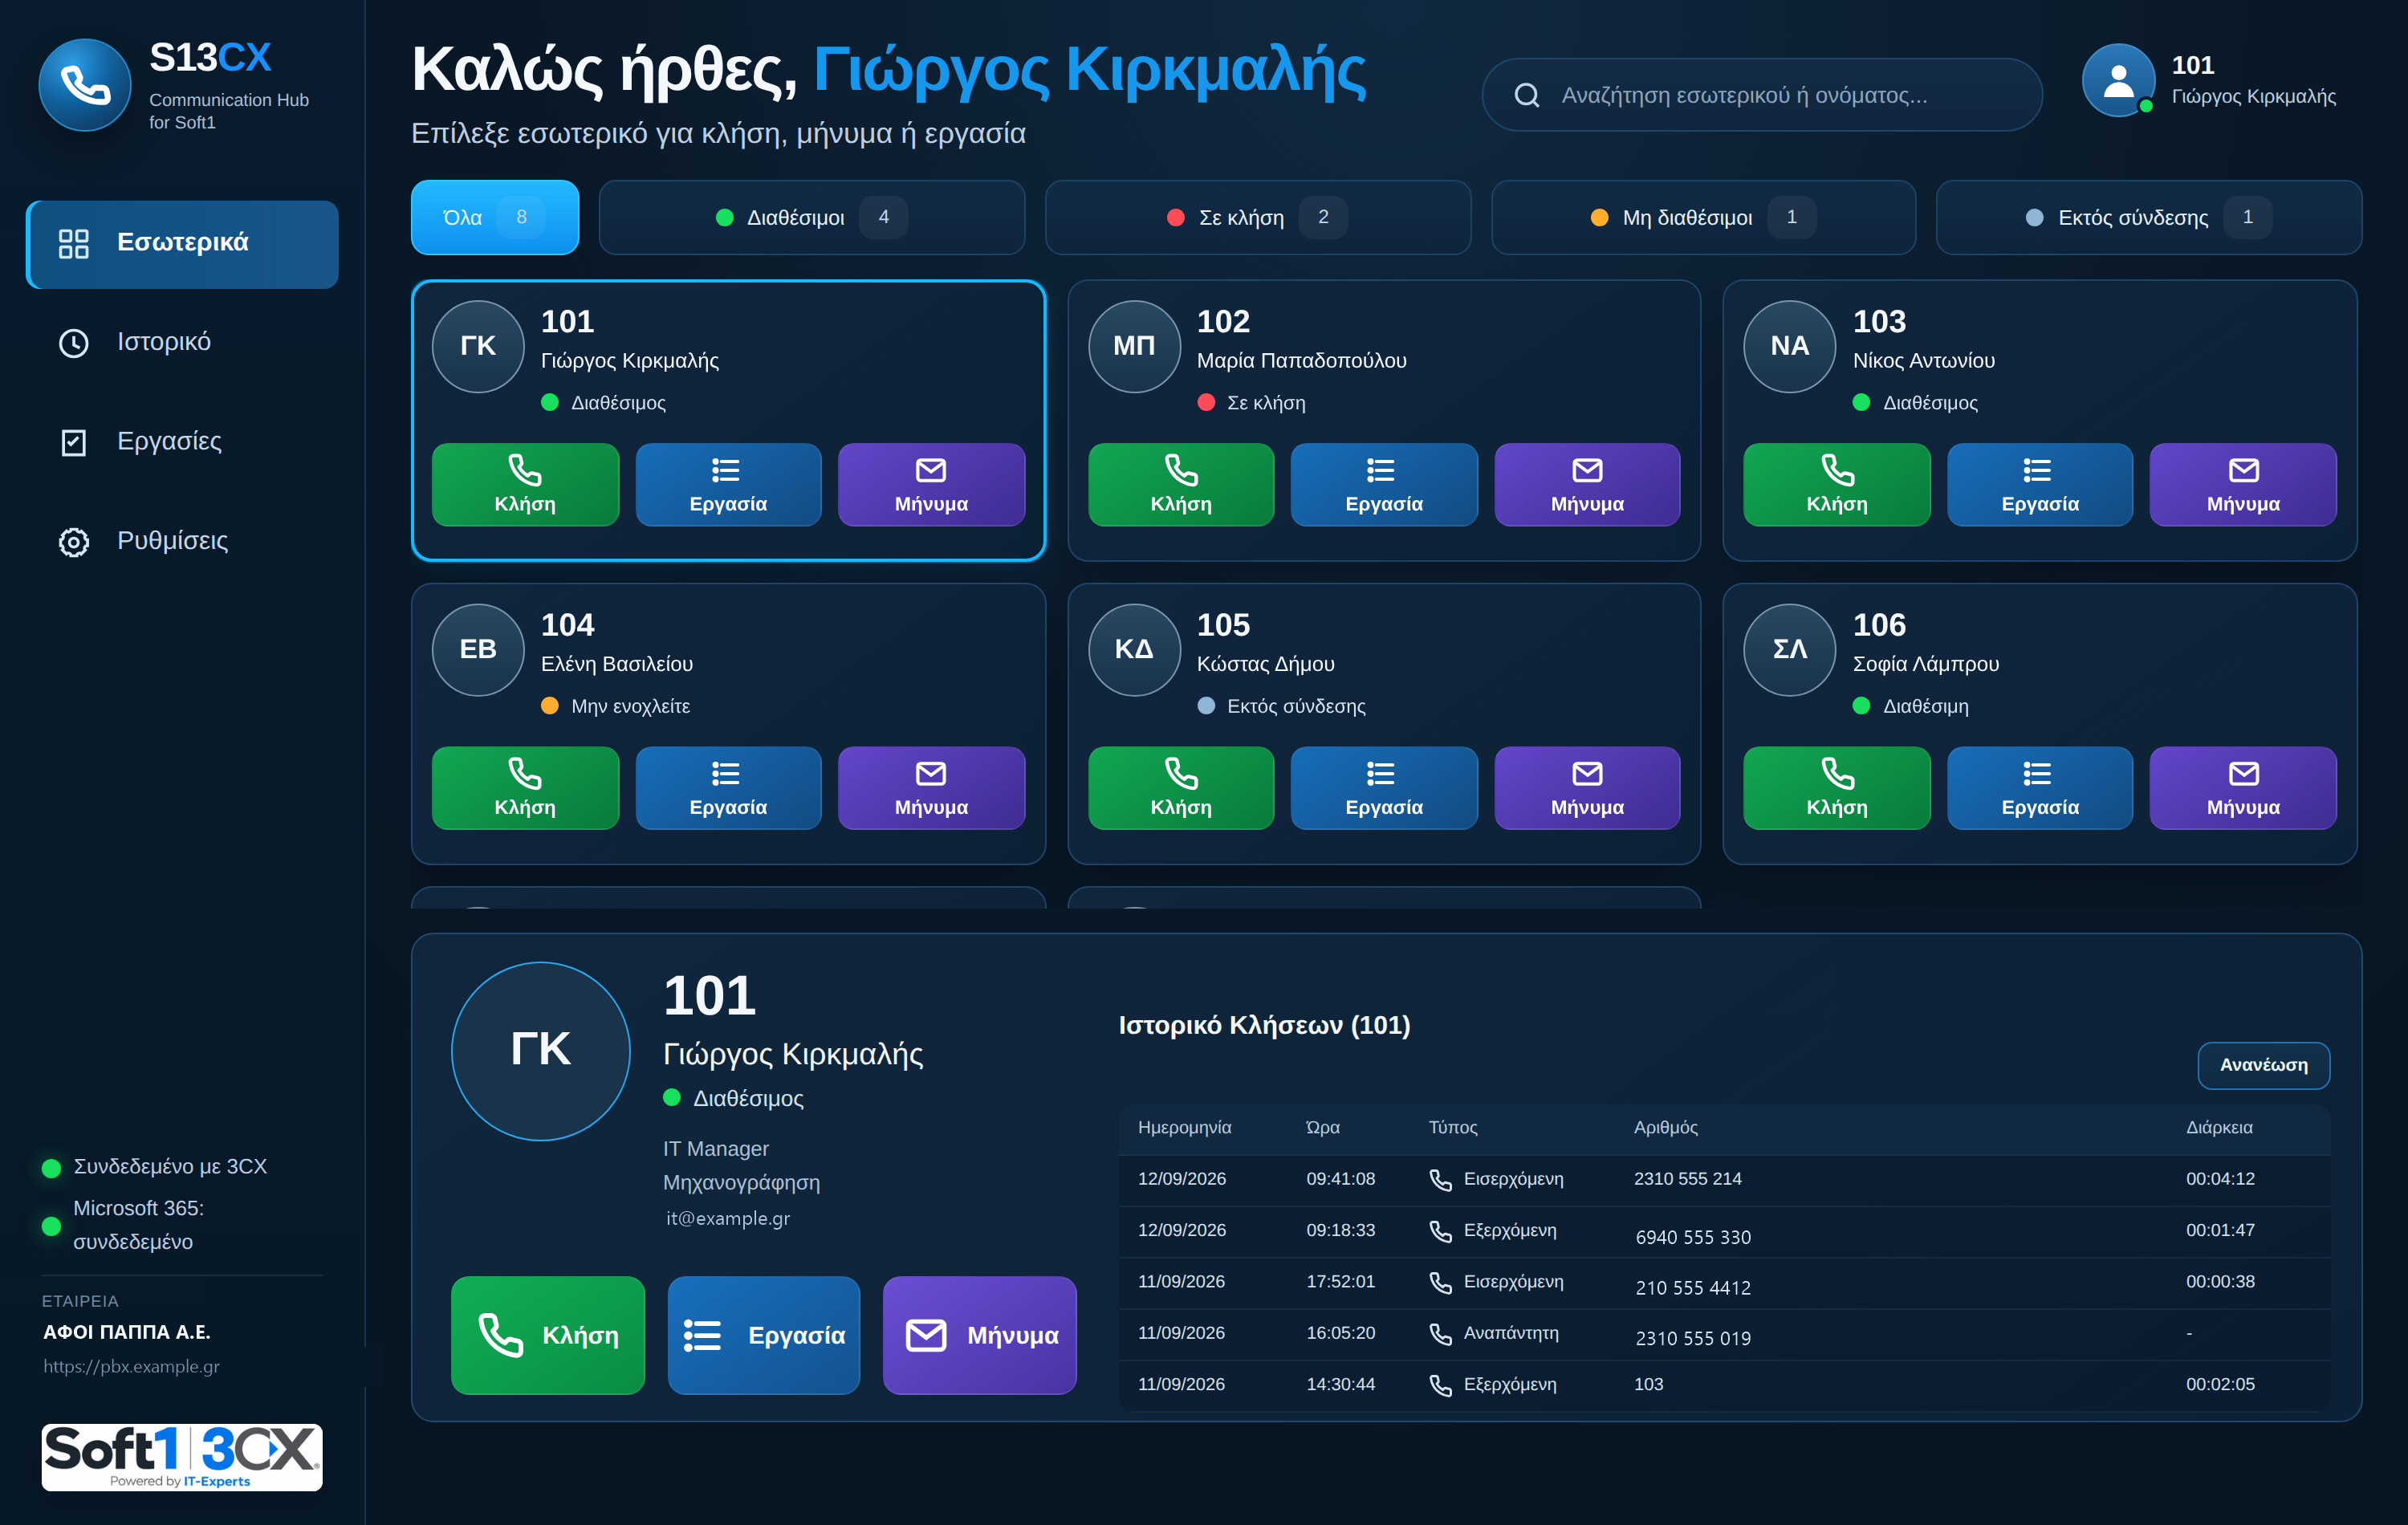Image resolution: width=2408 pixels, height=1525 pixels.
Task: Filter by Μη διαθέσιμοι extensions
Action: point(1703,217)
